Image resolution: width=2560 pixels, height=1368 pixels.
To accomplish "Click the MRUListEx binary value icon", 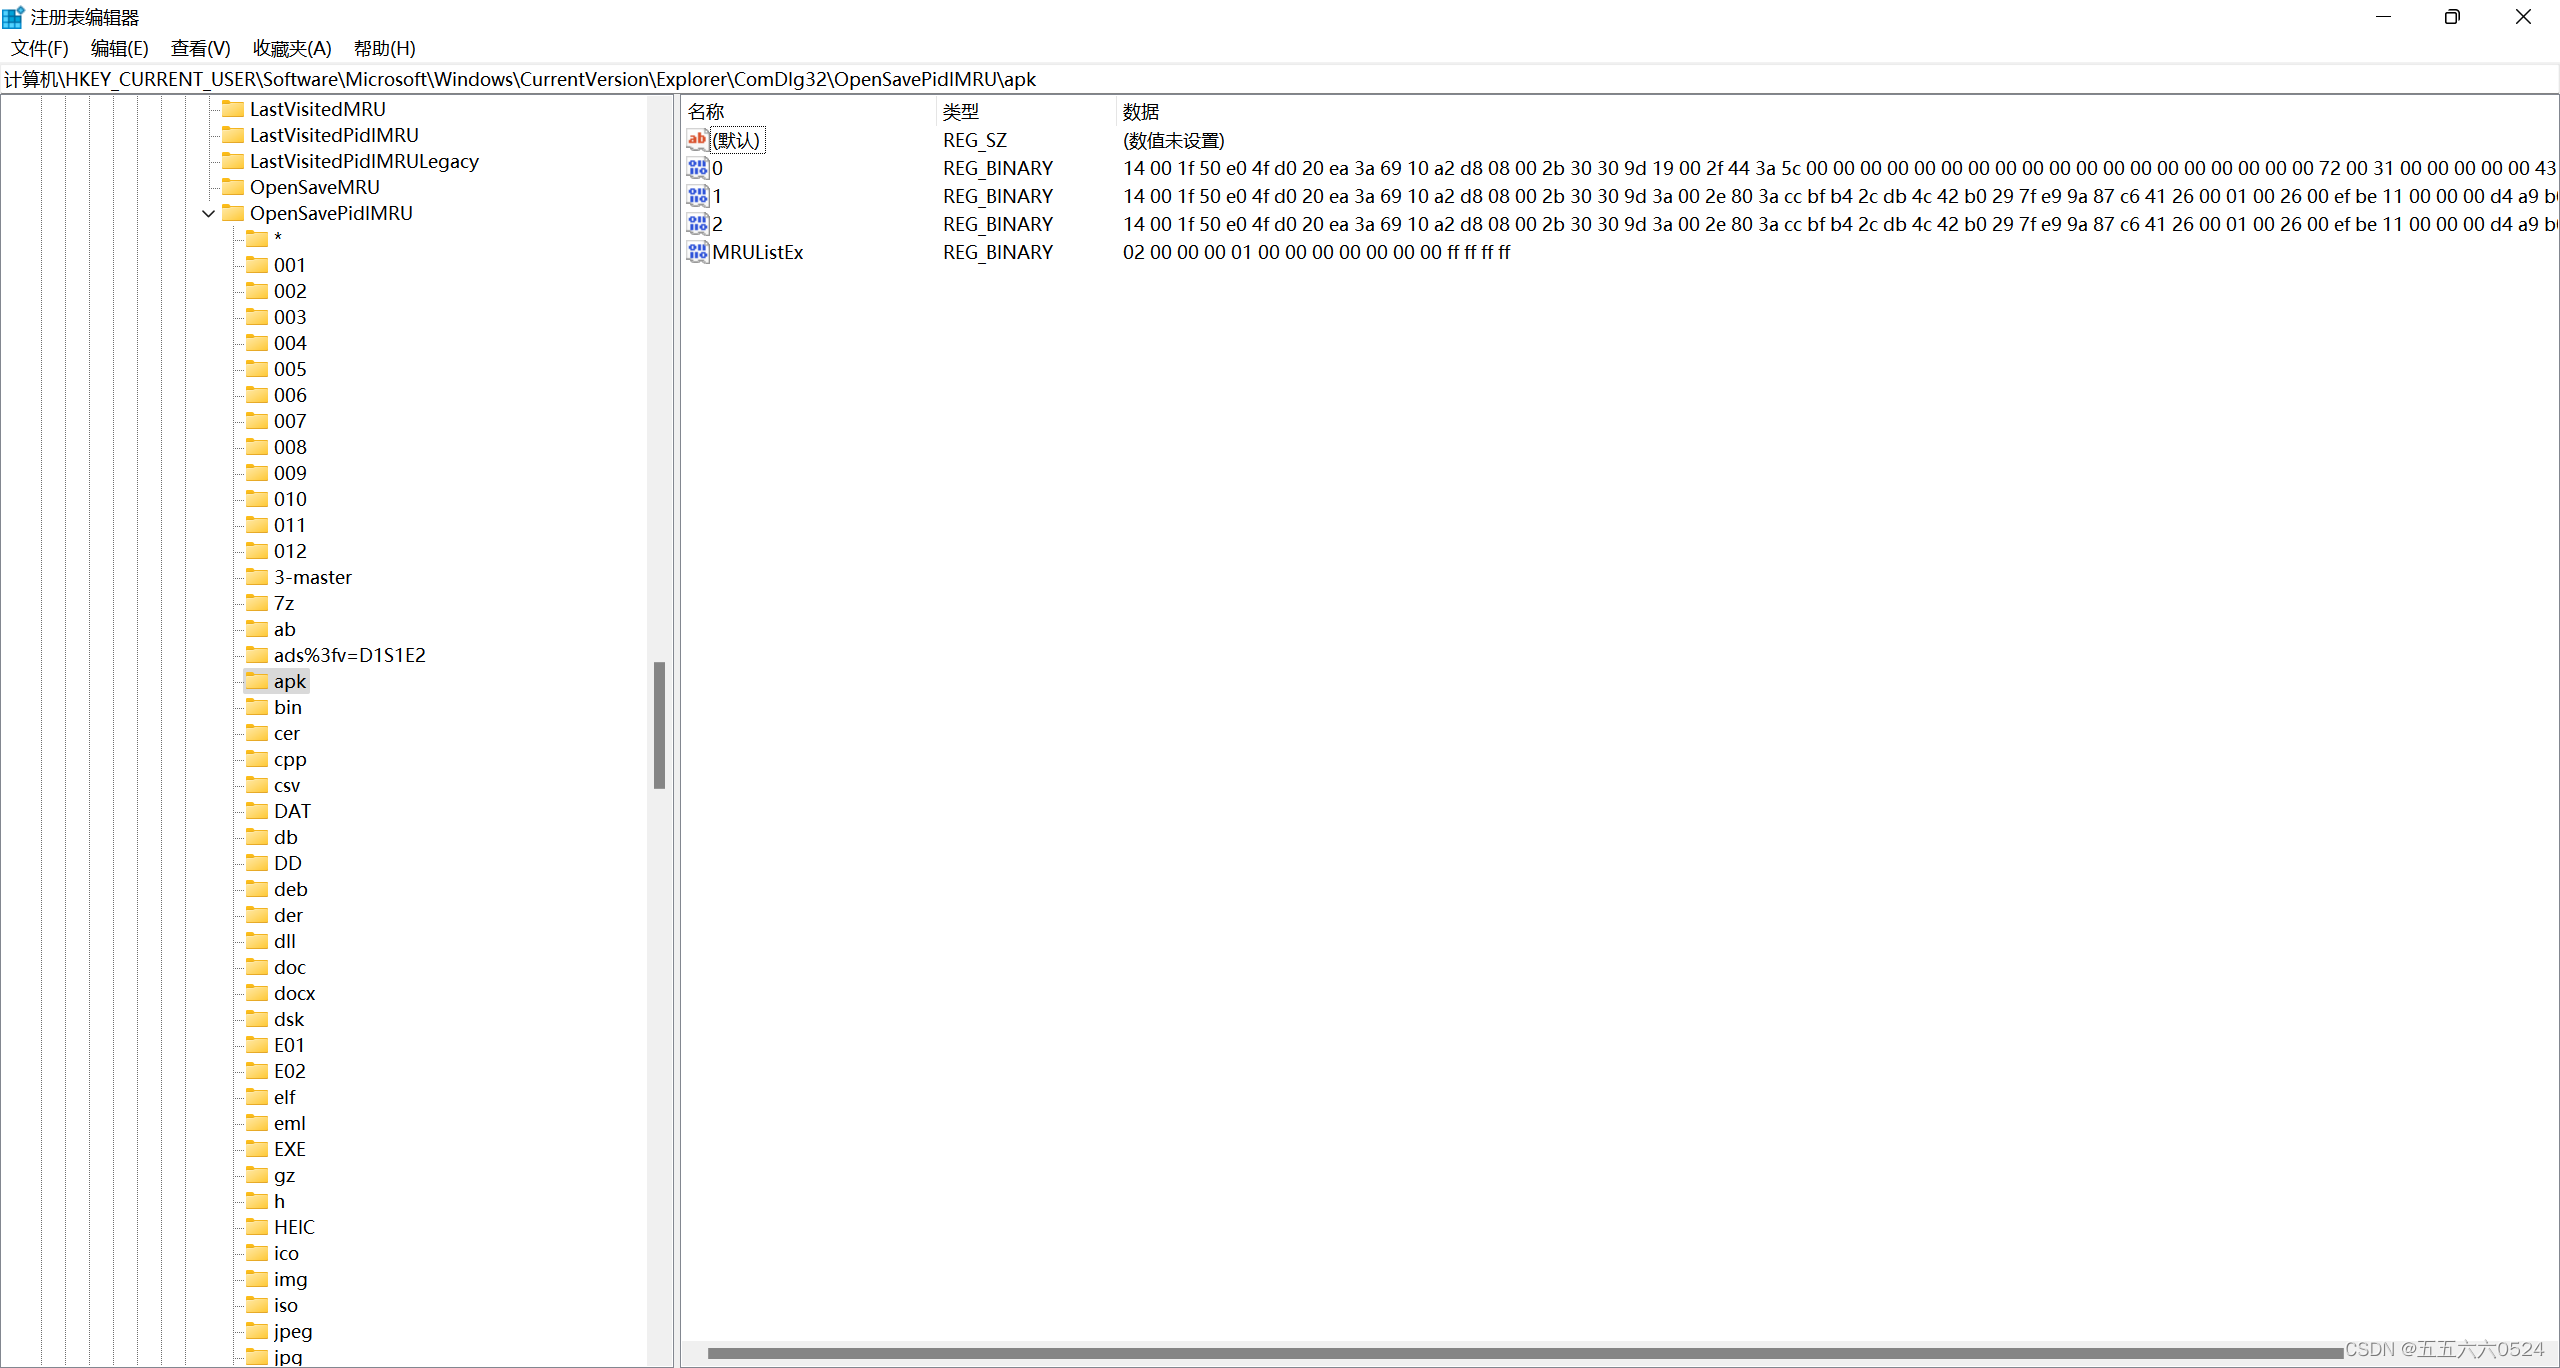I will (697, 252).
